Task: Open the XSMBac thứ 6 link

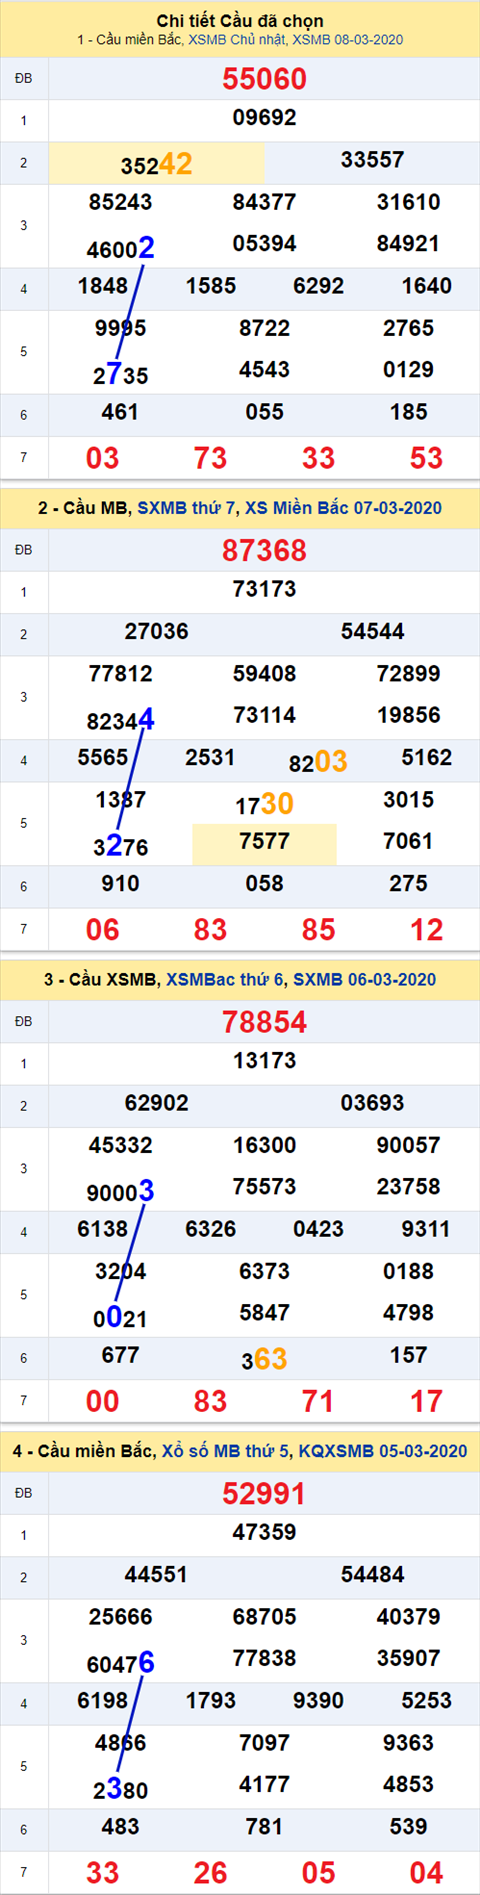Action: point(224,980)
